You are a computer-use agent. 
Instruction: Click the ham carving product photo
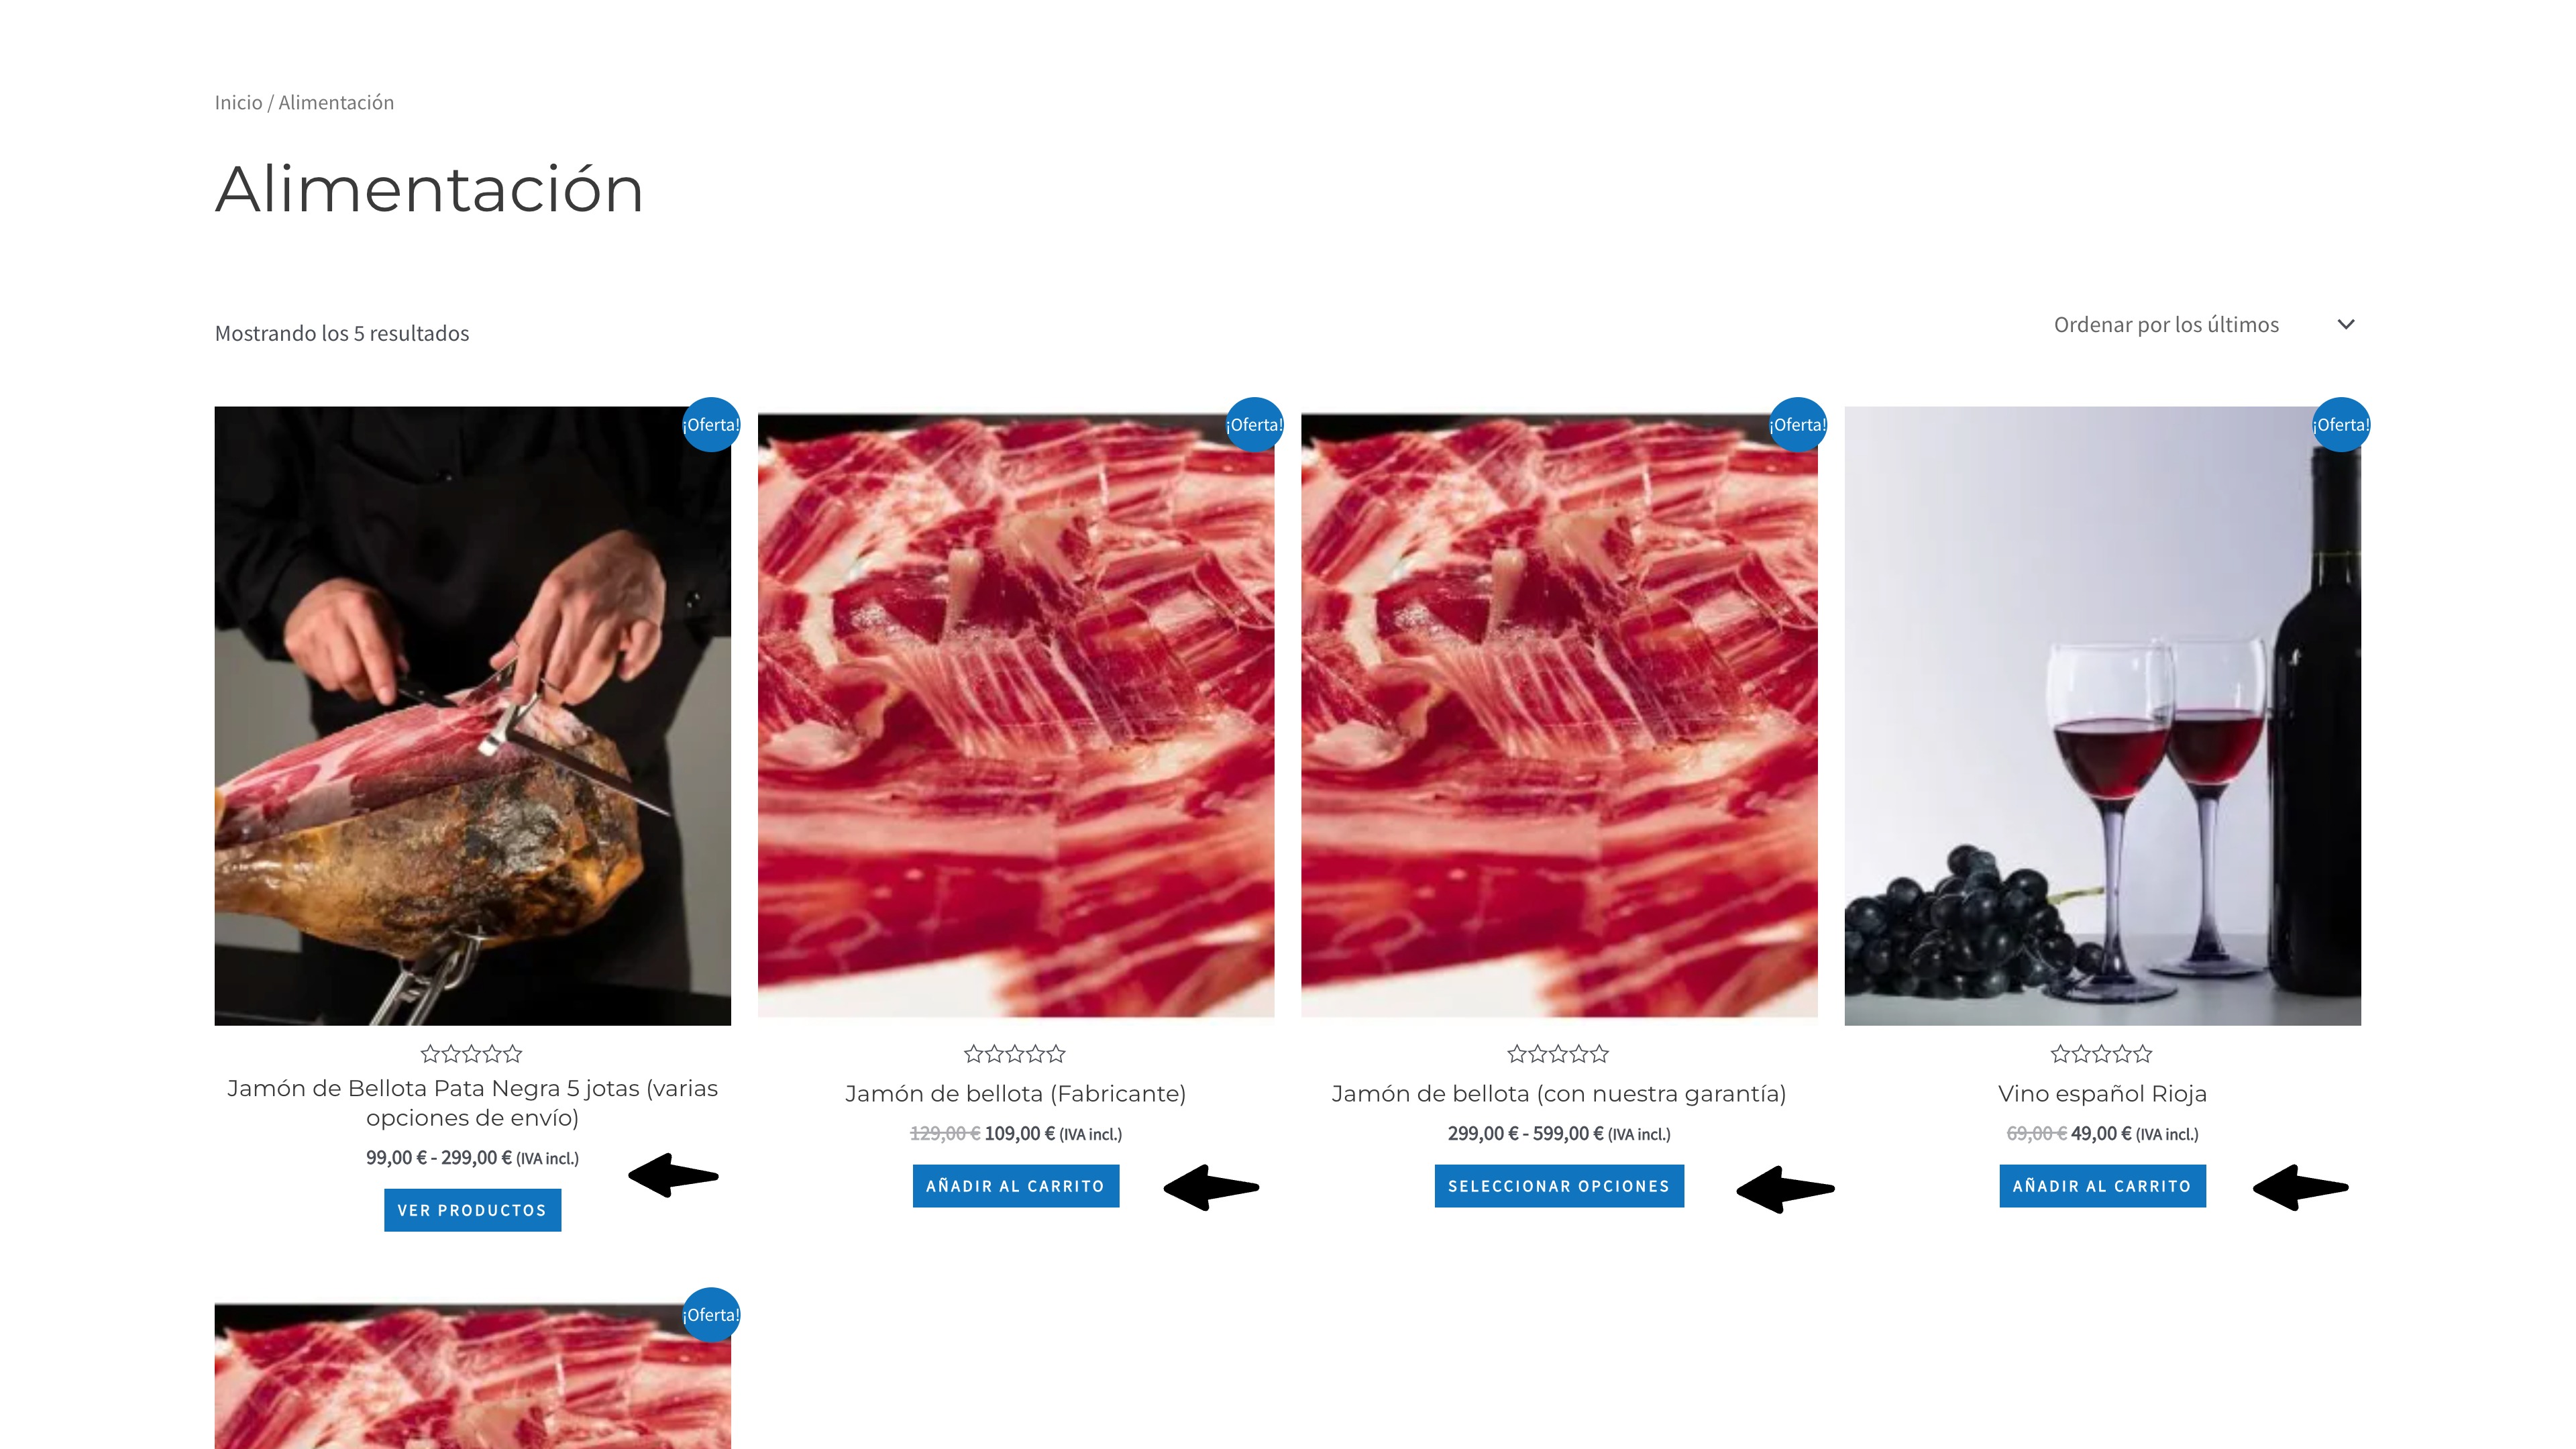(x=472, y=716)
